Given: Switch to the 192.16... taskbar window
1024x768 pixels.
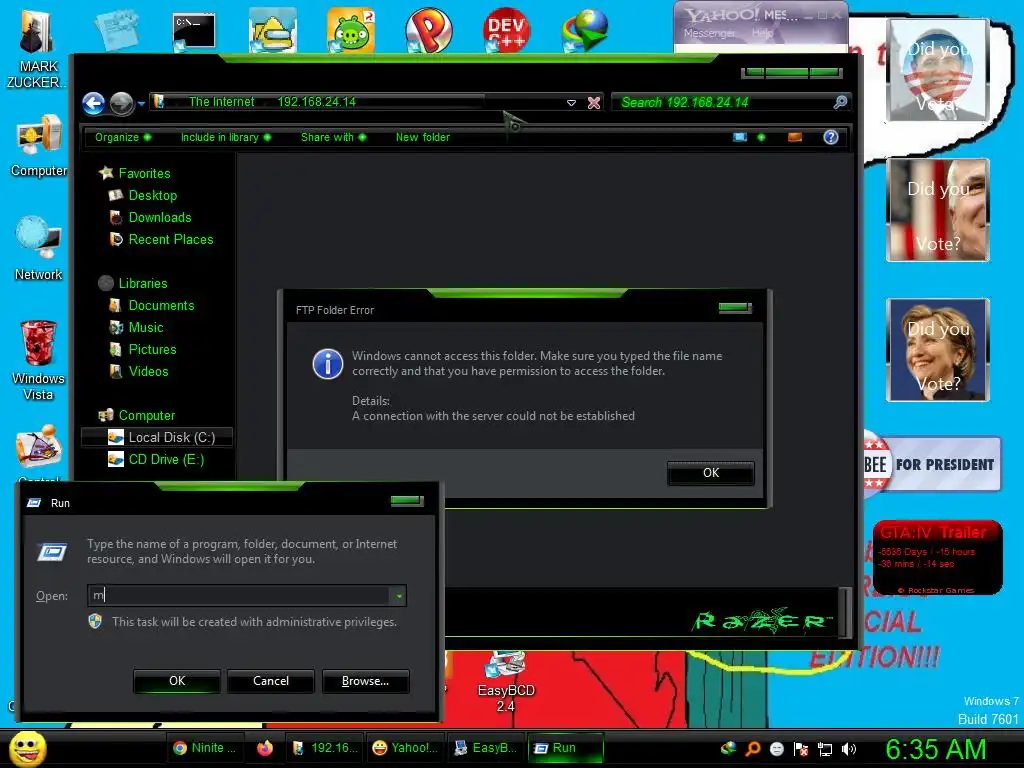Looking at the screenshot, I should (x=325, y=748).
